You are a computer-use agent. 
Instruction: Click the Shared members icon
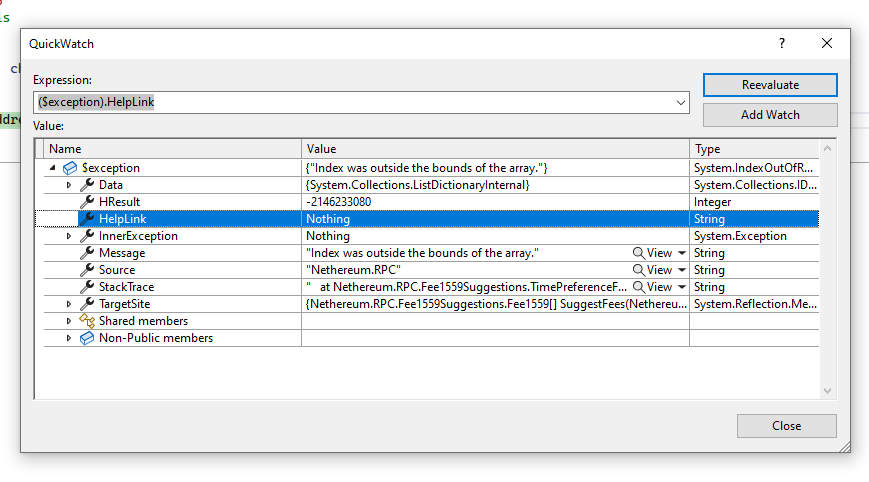tap(87, 321)
